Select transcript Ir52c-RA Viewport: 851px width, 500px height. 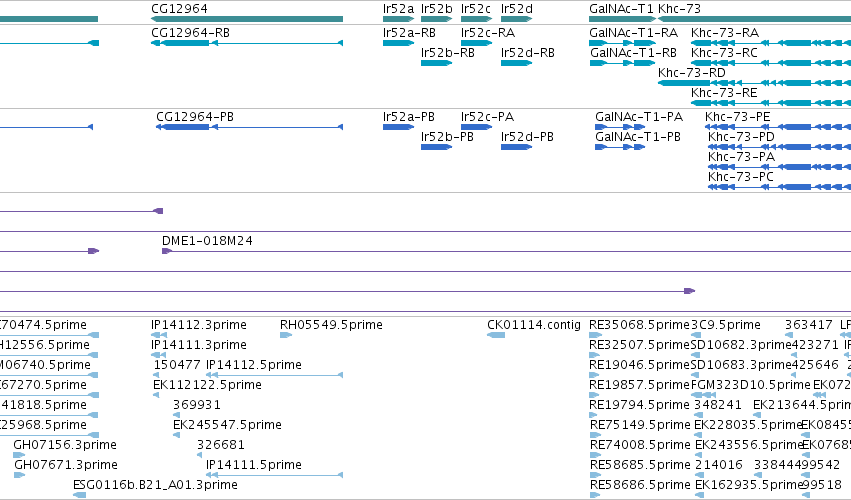(x=488, y=33)
